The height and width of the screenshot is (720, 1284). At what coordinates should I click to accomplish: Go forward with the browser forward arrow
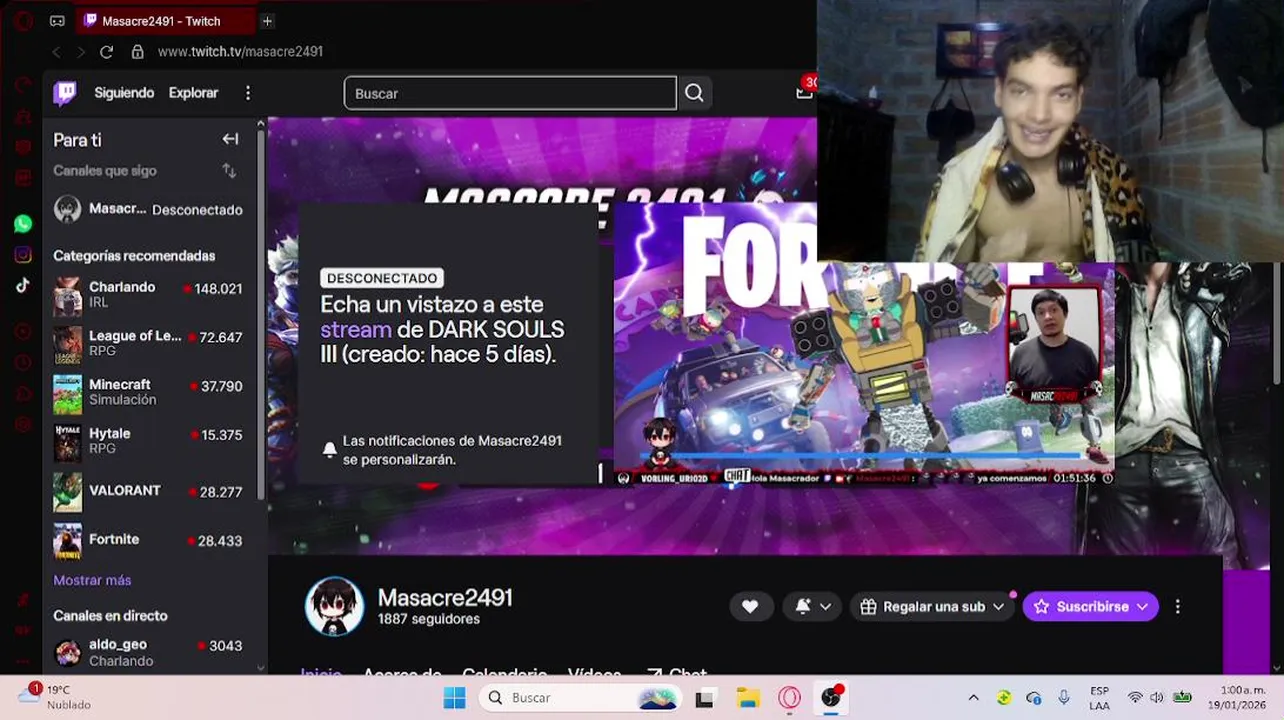point(81,52)
